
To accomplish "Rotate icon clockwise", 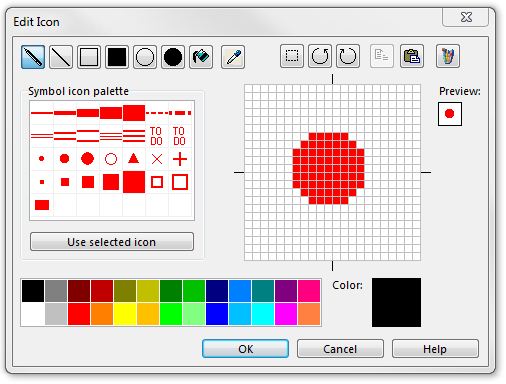I will point(348,56).
